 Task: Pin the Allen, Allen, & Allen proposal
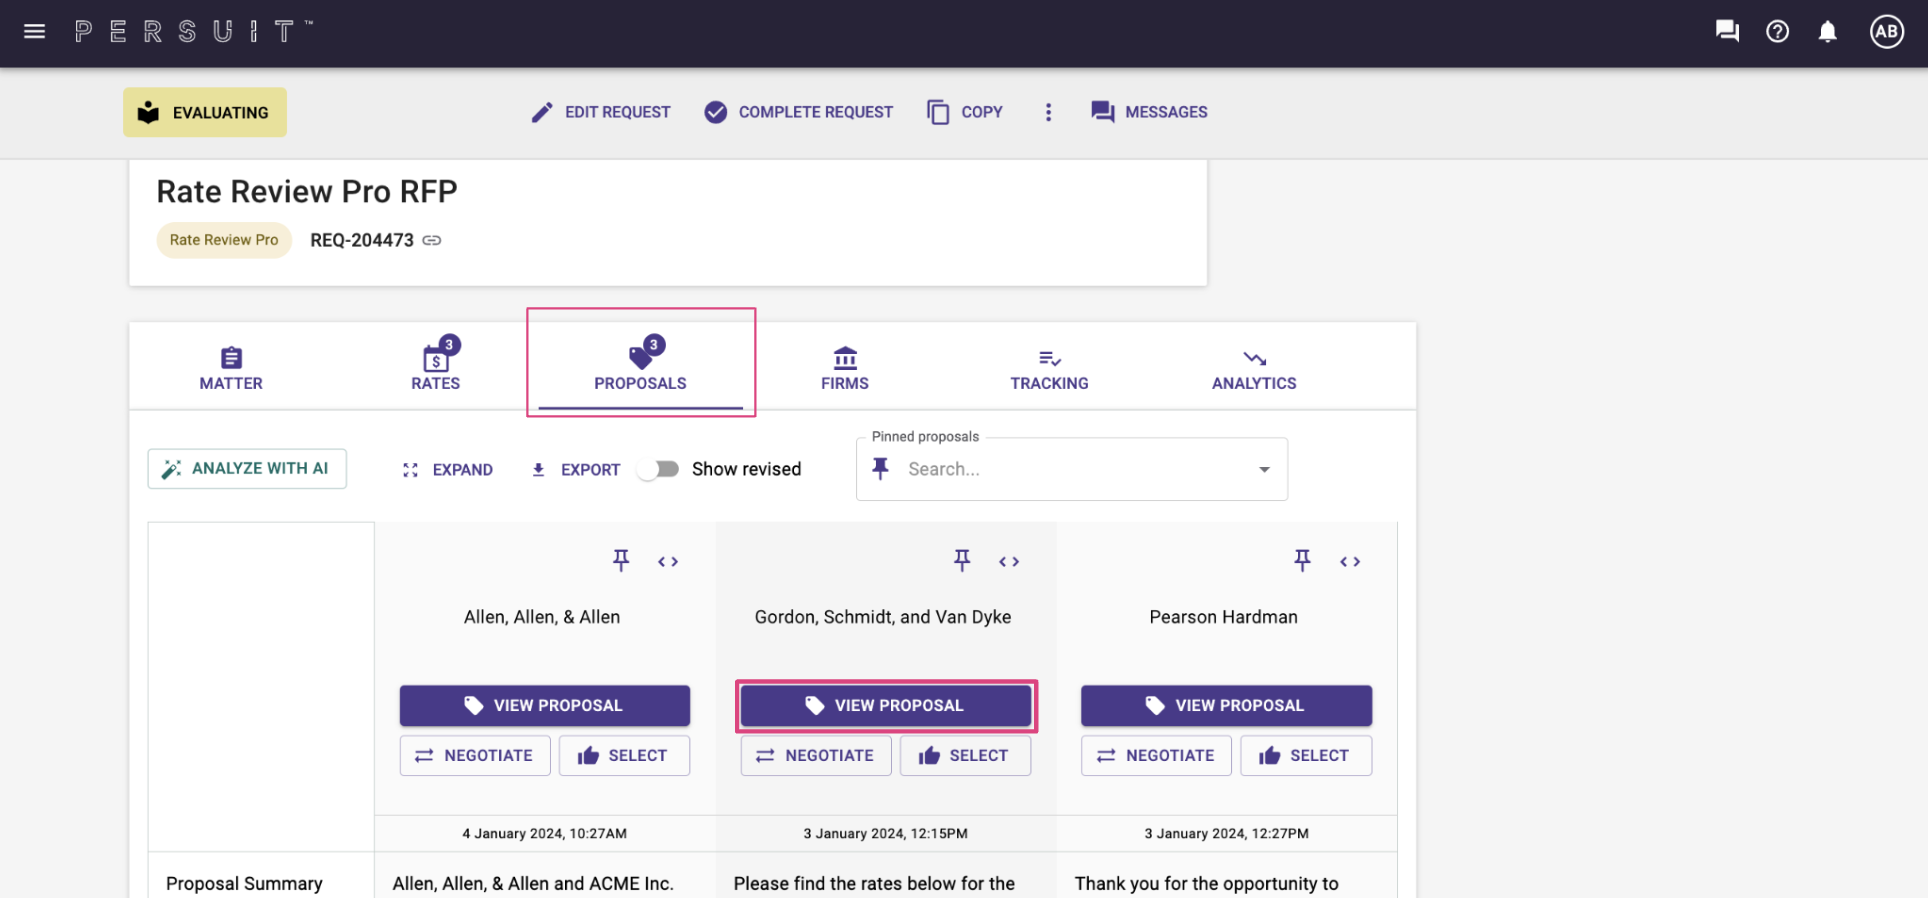pos(621,561)
